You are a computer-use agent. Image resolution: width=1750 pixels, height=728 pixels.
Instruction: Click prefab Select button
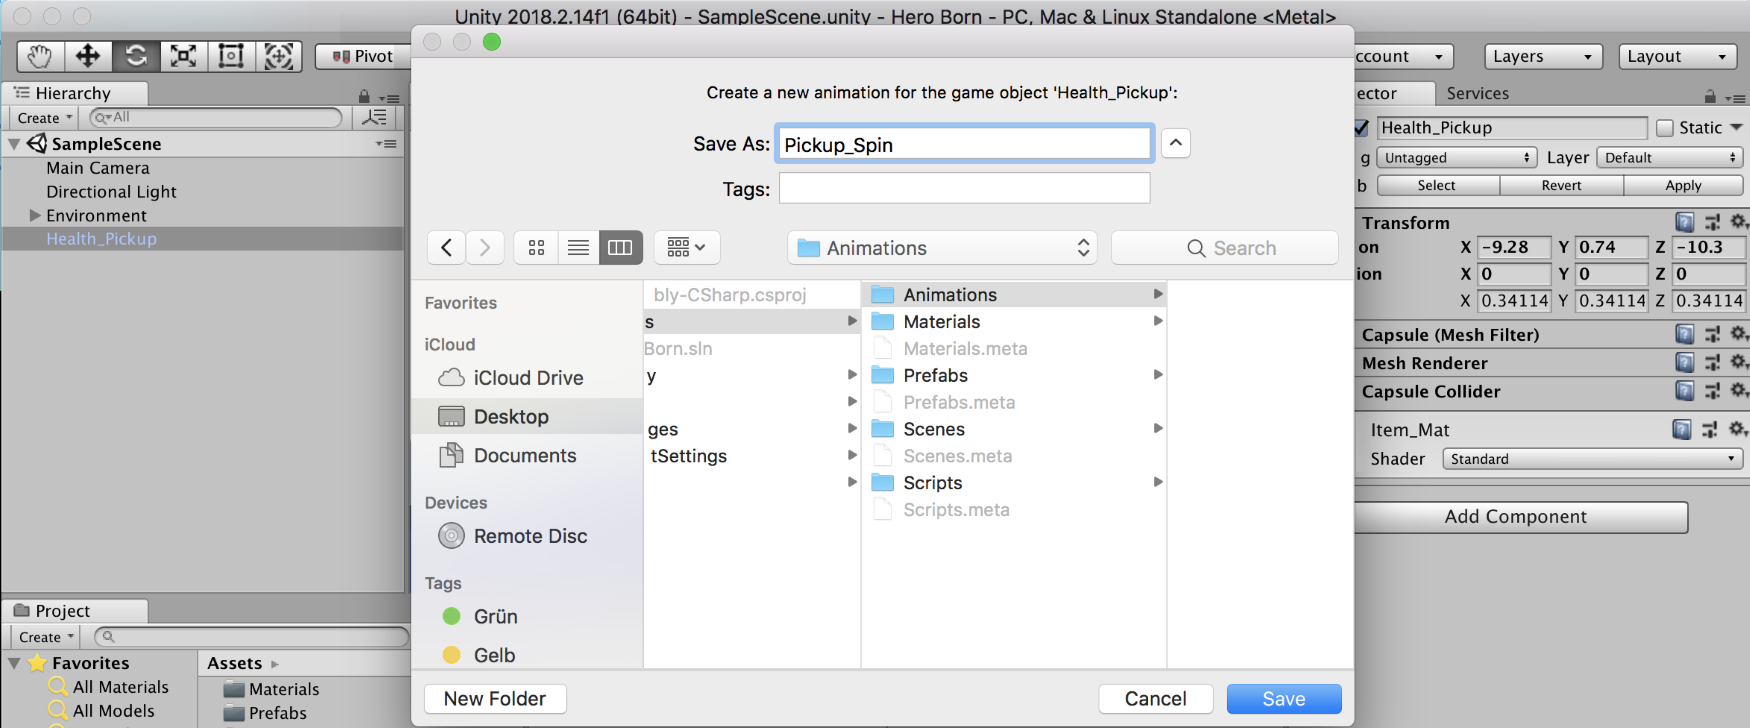click(1437, 186)
